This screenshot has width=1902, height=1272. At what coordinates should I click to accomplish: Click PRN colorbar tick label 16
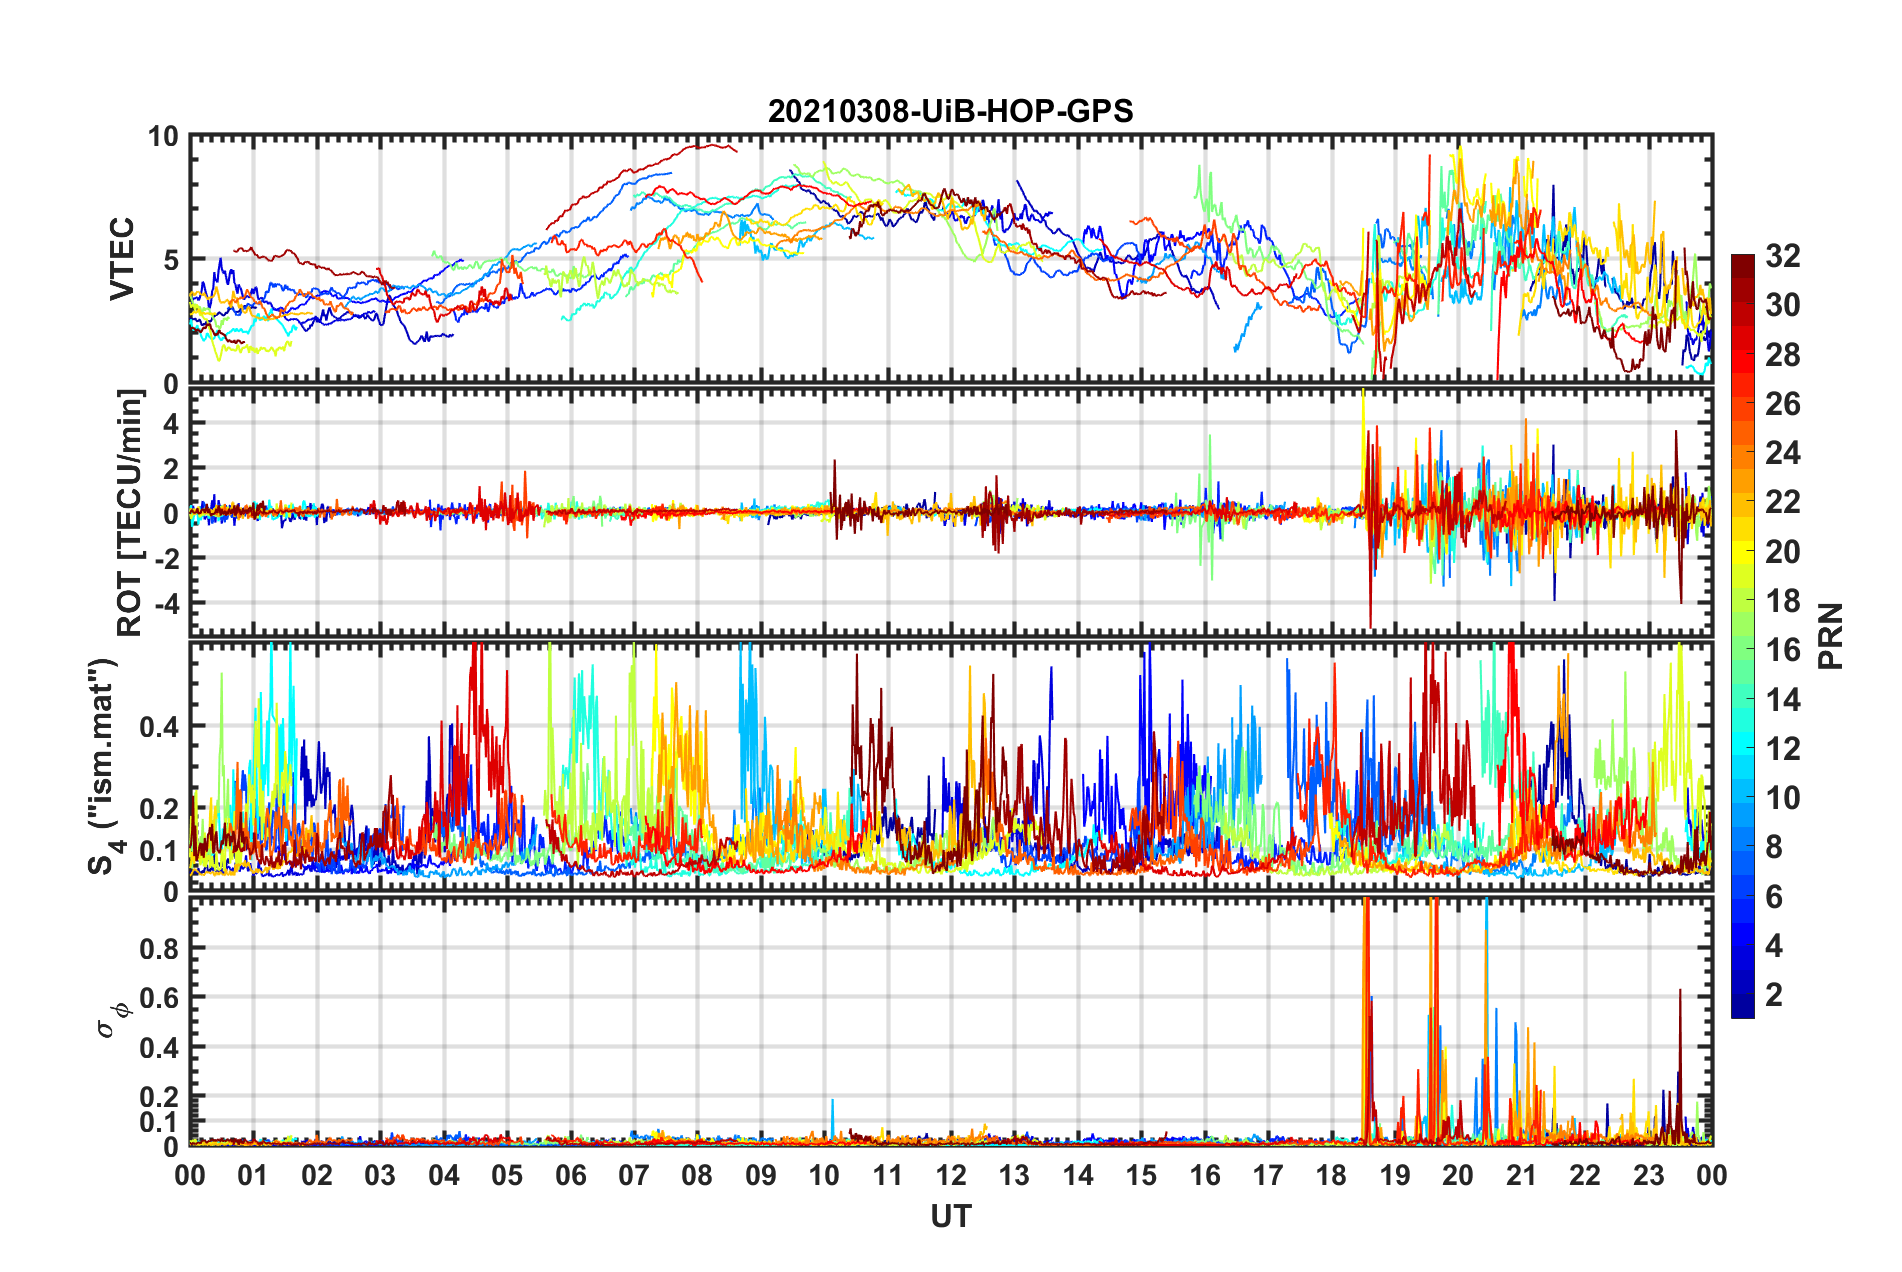pyautogui.click(x=1782, y=650)
